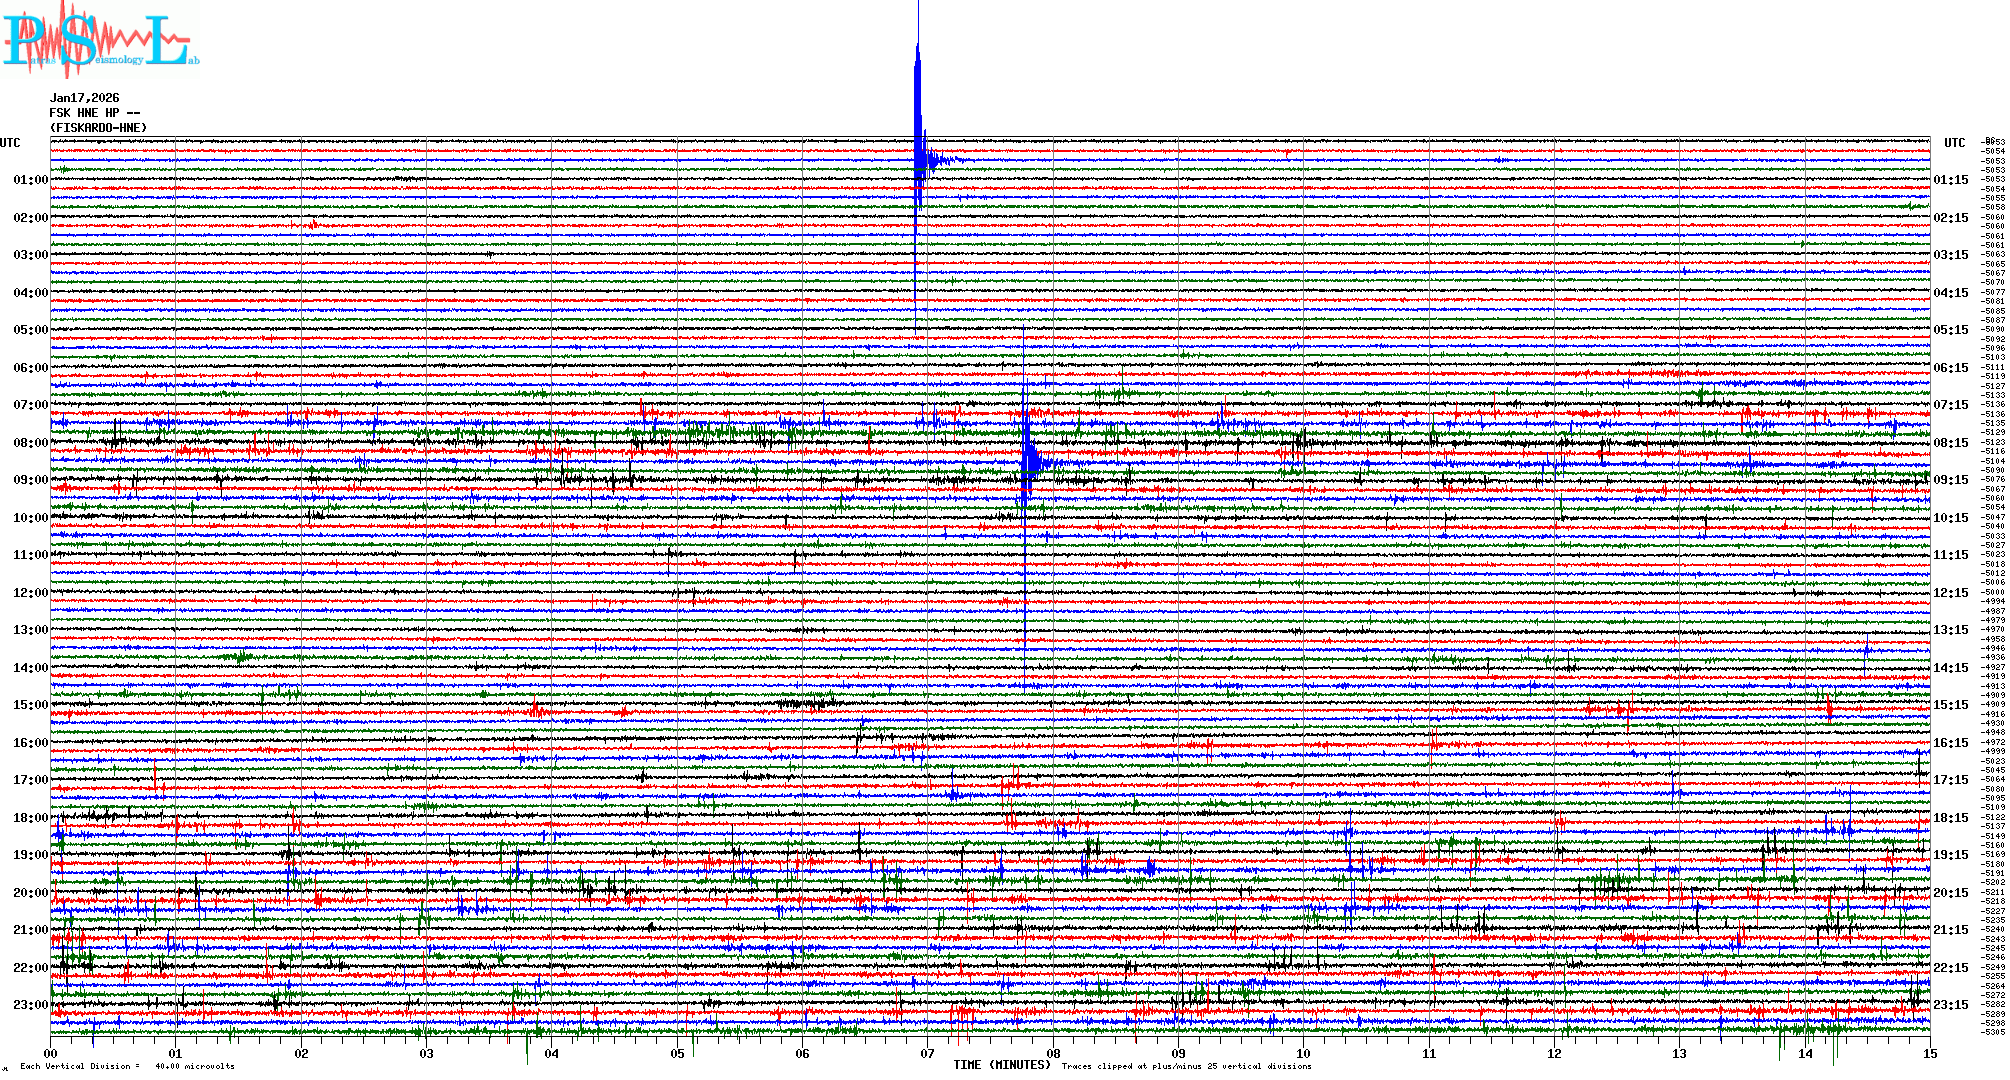The image size is (2010, 1080).
Task: Click the FSK HNE HP station text
Action: pos(94,113)
